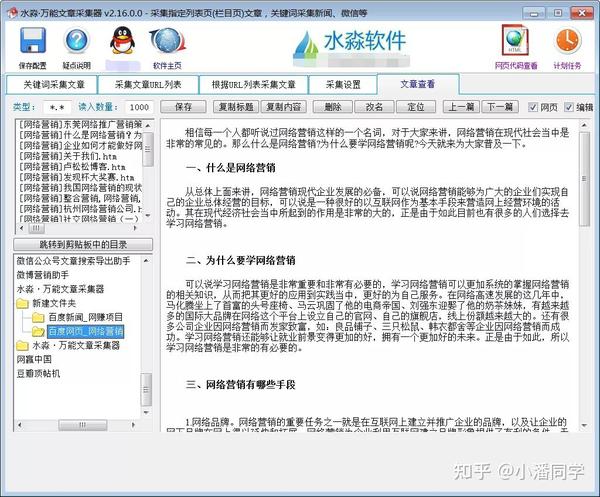Open the software homepage globe icon
600x497 pixels.
[x=167, y=40]
